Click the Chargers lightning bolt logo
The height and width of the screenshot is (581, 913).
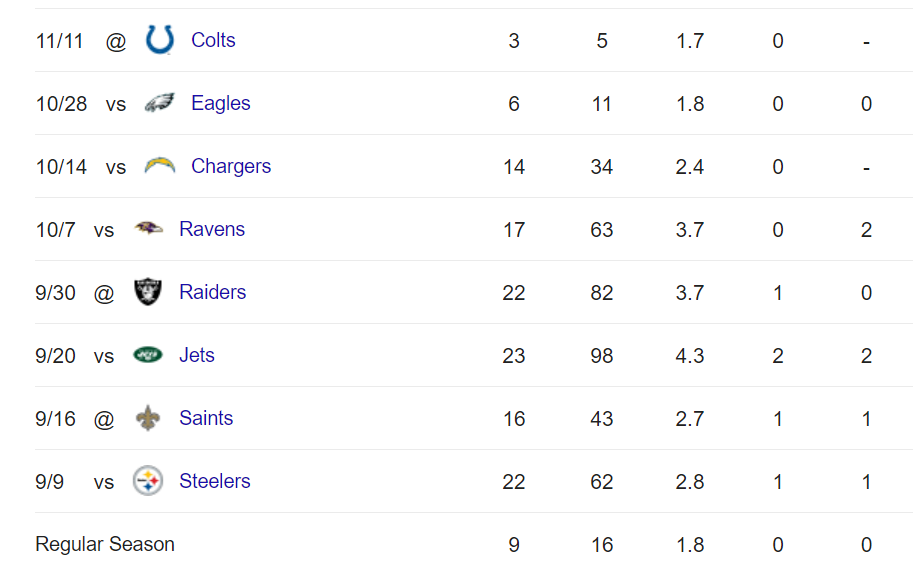point(160,166)
